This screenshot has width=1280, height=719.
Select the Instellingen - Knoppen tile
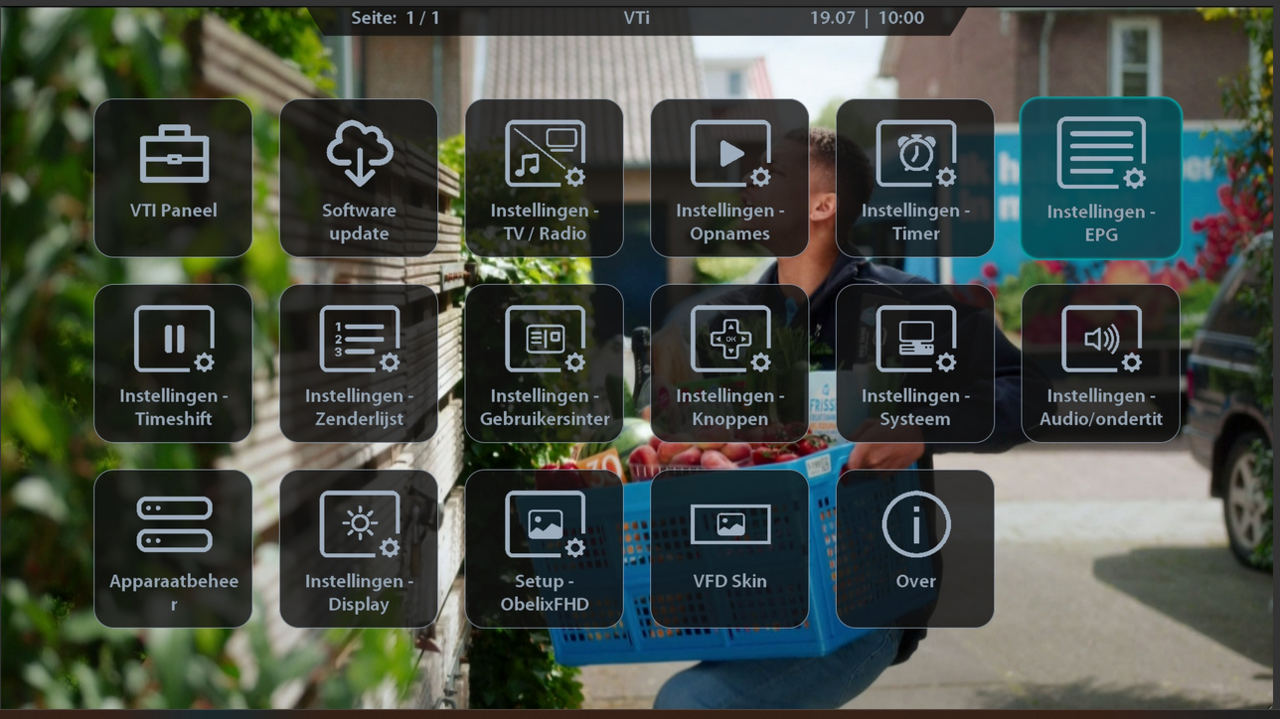click(x=729, y=362)
